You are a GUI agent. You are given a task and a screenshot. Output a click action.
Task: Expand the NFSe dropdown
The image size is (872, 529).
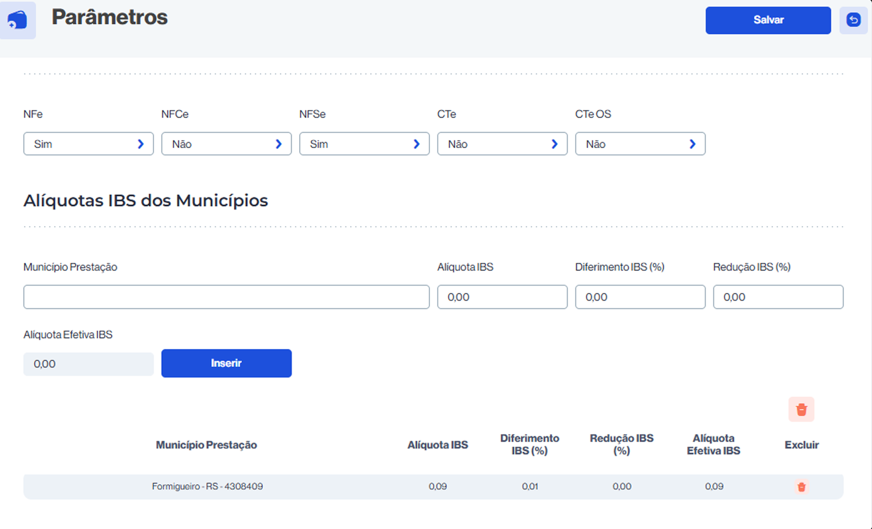(364, 144)
